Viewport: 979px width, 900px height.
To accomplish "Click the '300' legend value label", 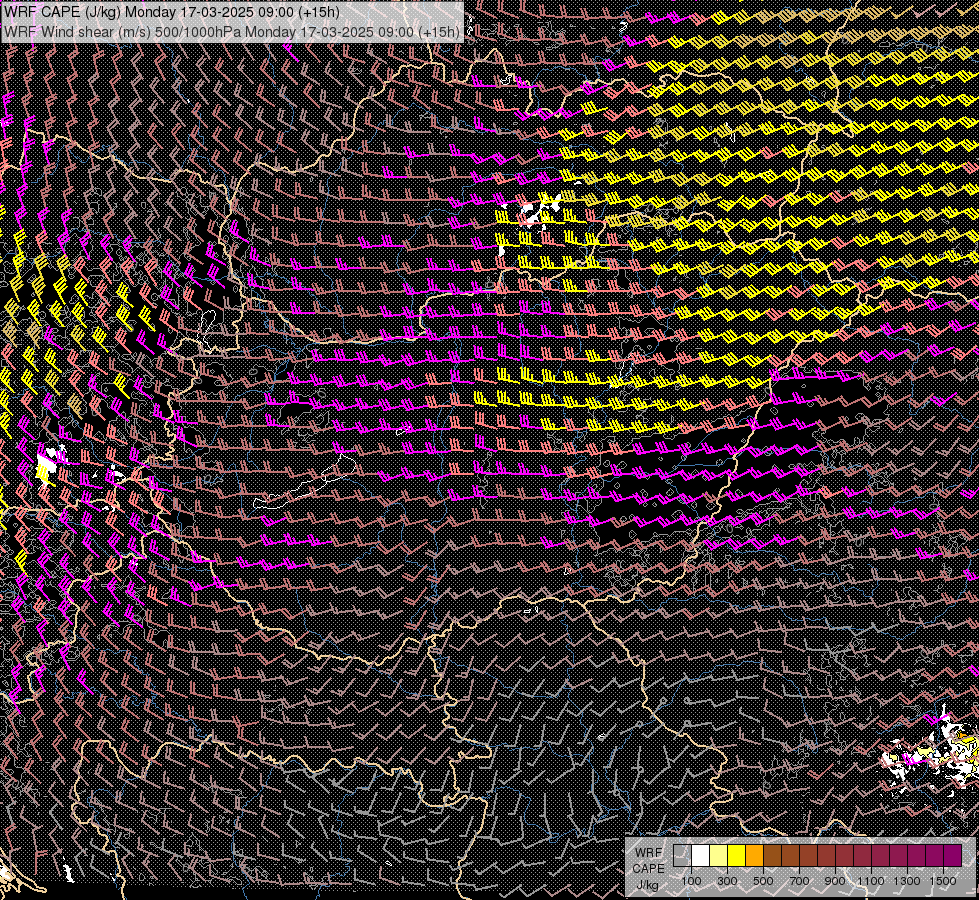I will 727,881.
